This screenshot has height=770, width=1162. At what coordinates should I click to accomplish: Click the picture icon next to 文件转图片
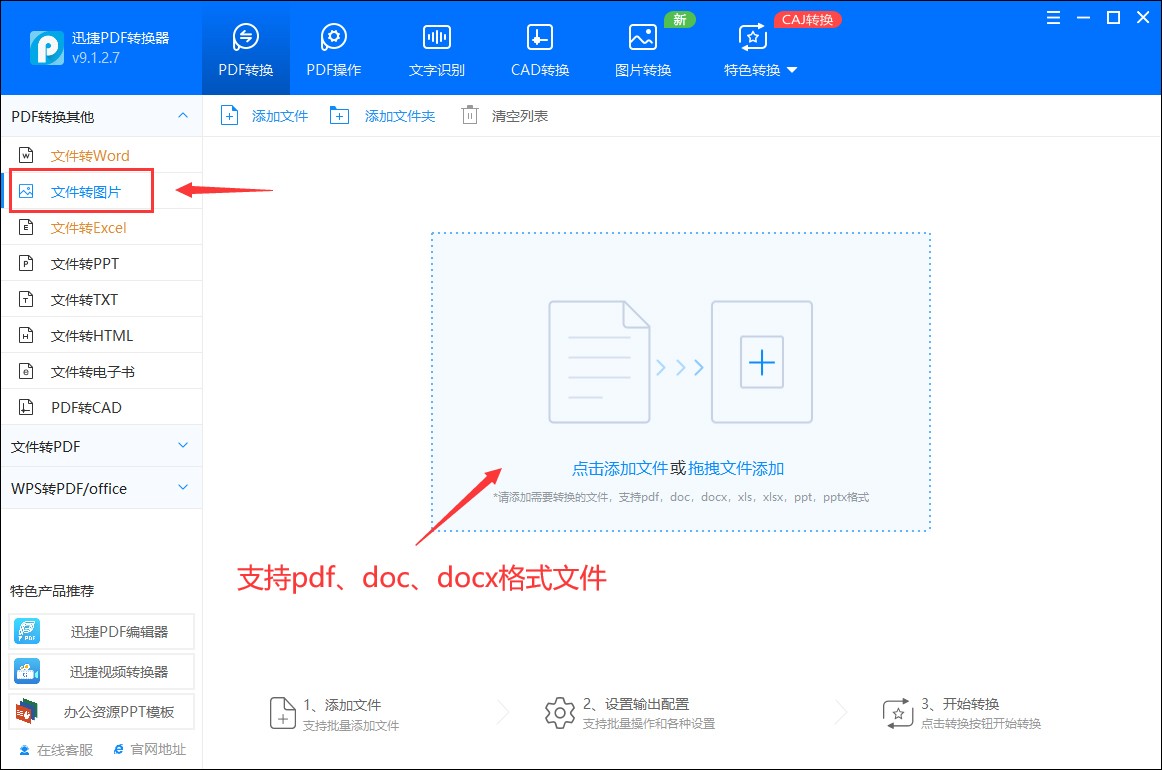pos(26,191)
